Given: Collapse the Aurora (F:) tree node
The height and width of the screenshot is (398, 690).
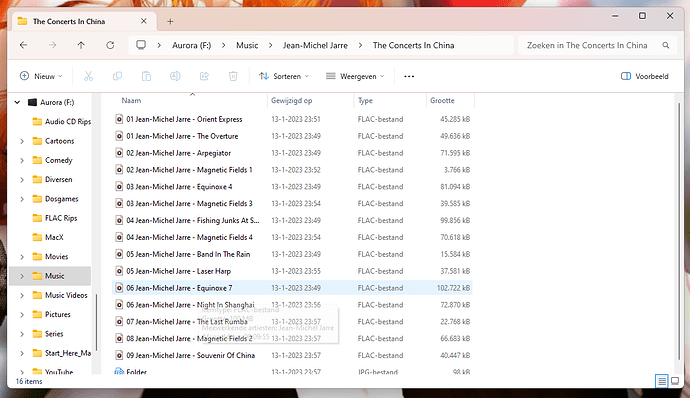Looking at the screenshot, I should coord(17,102).
